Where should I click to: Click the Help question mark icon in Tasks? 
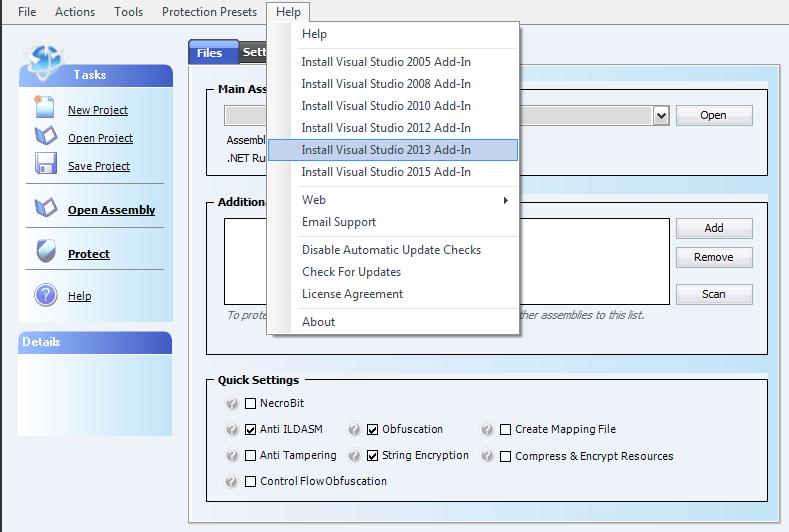pyautogui.click(x=45, y=295)
